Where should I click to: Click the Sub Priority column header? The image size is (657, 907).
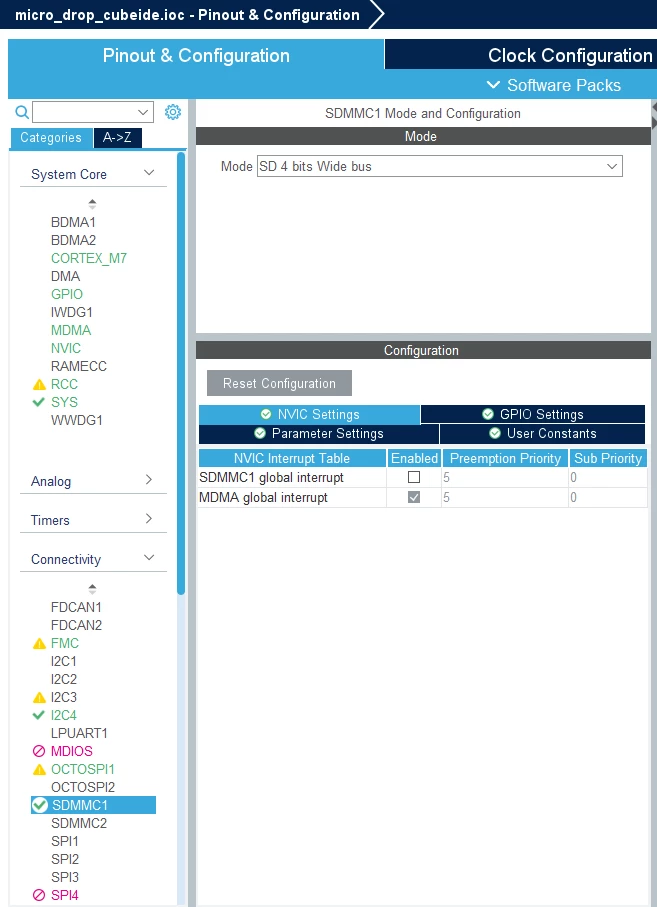click(x=608, y=458)
